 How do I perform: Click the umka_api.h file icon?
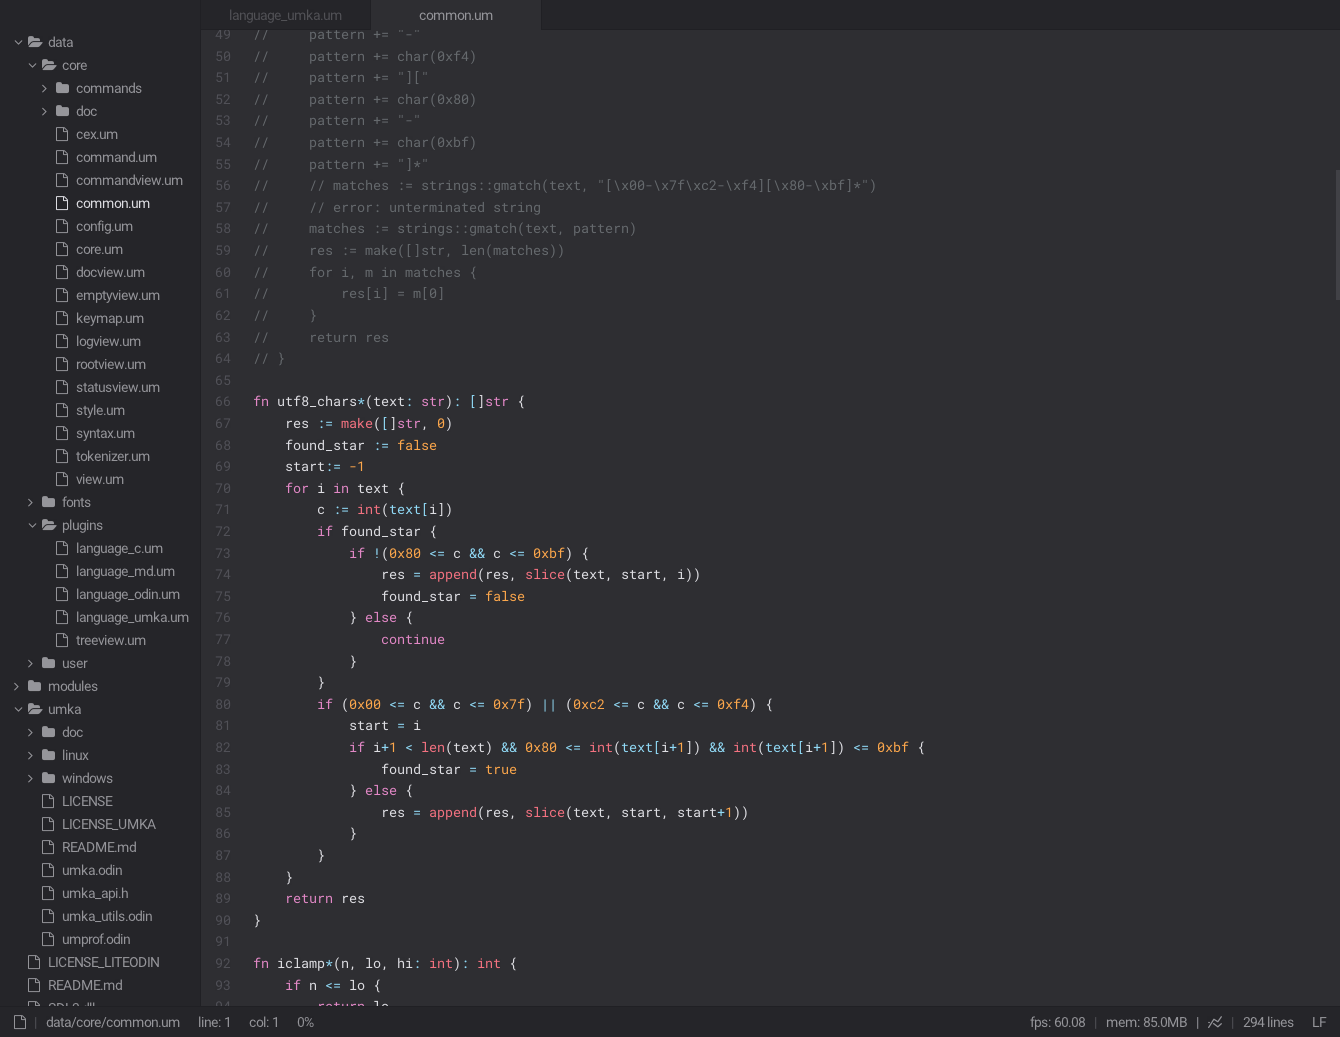(x=48, y=893)
